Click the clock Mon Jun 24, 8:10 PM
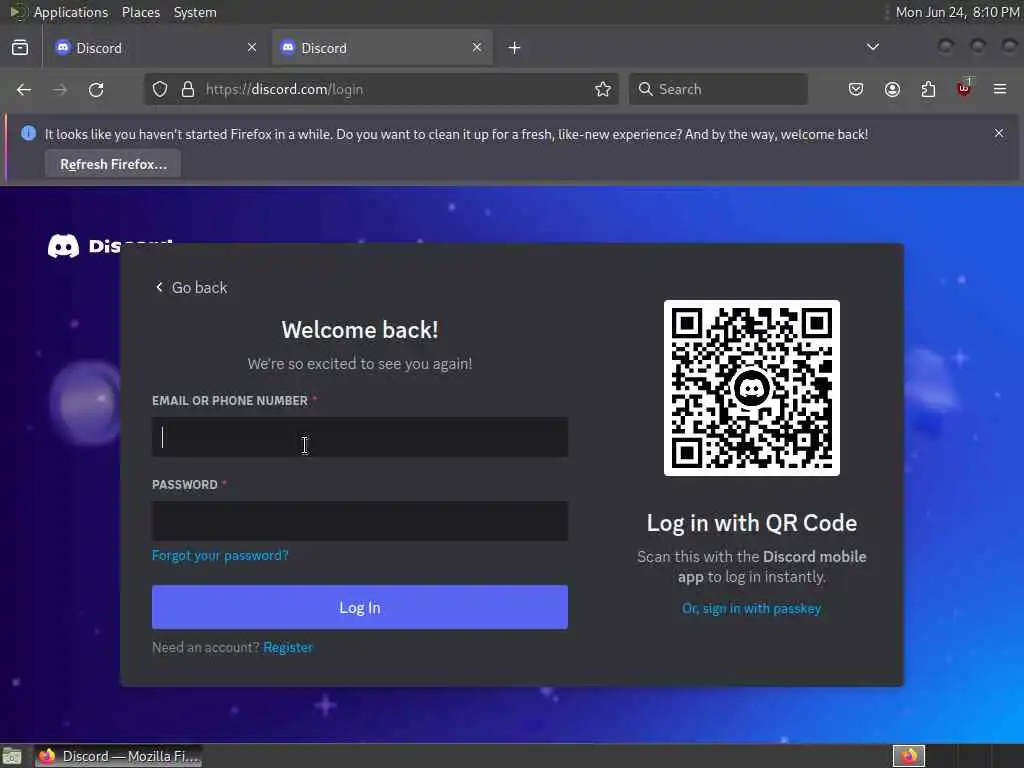The image size is (1024, 768). [x=957, y=12]
